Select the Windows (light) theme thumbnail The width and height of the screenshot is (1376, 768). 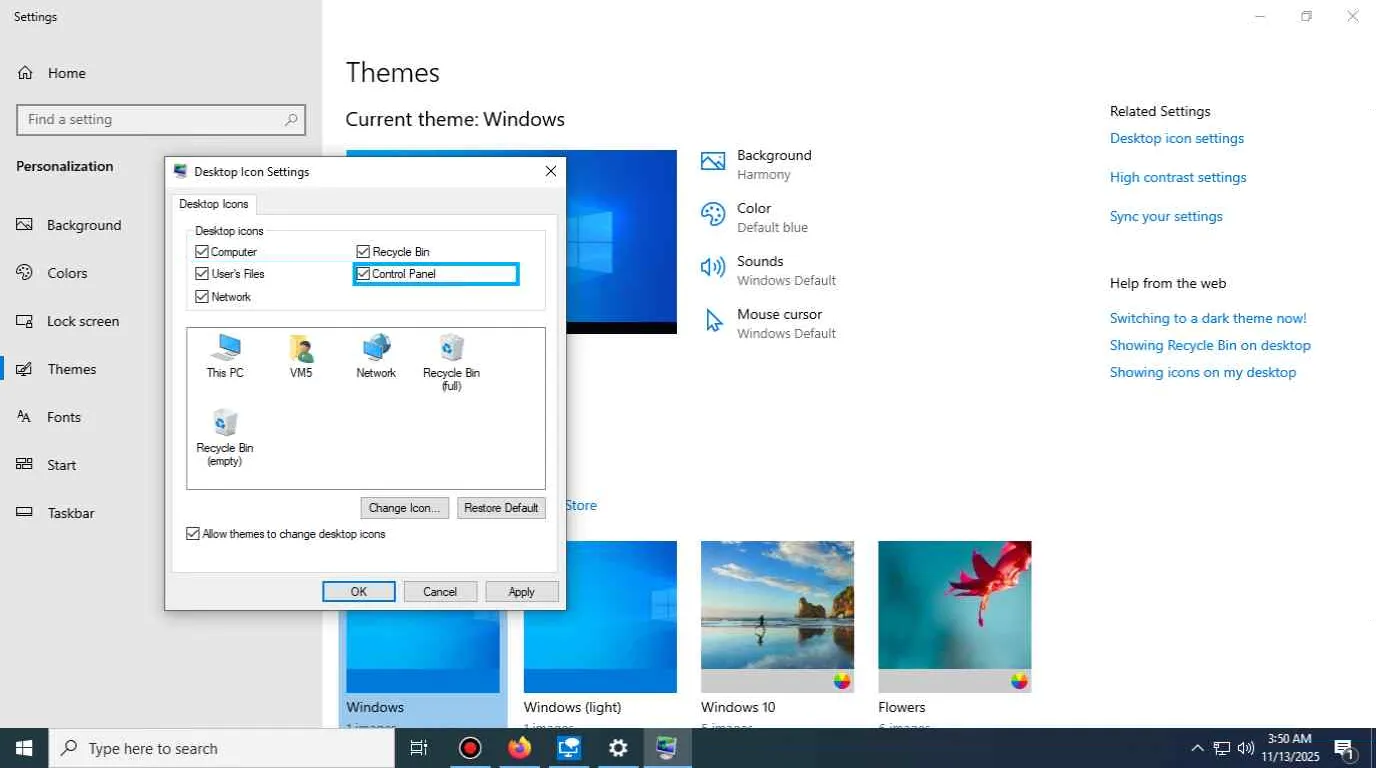(x=600, y=617)
